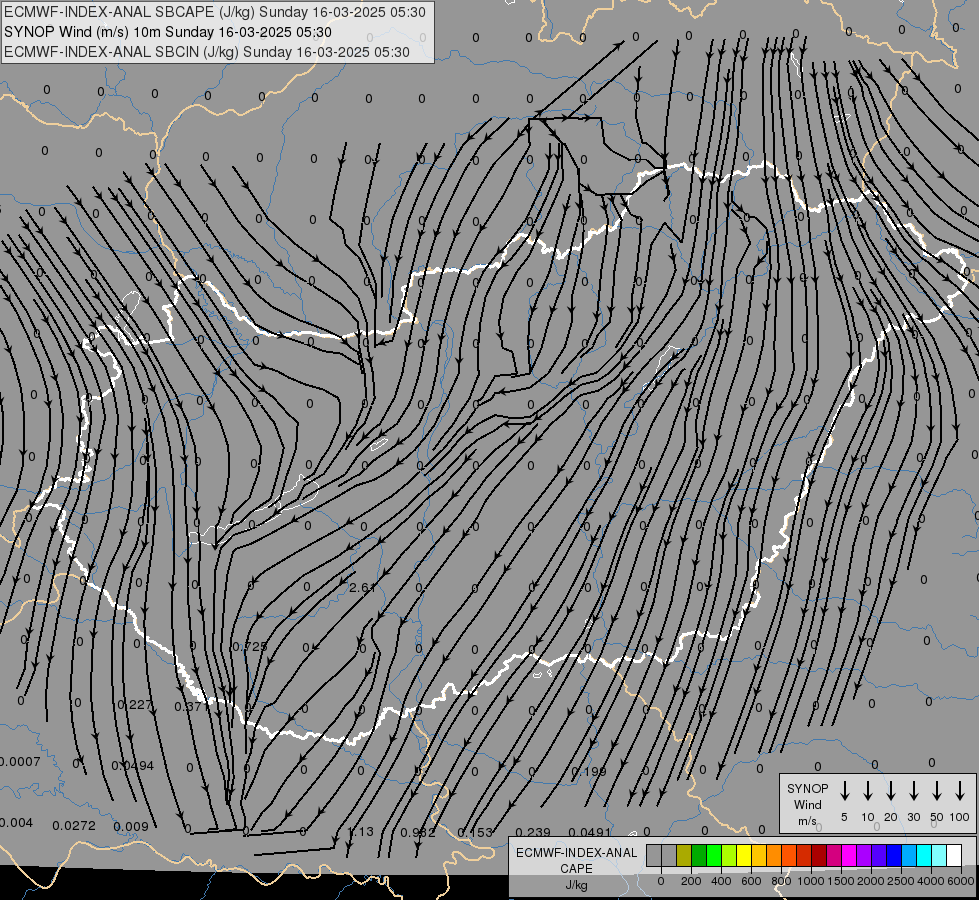Select the pale cyan swatch next to white
Viewport: 979px width, 900px height.
click(x=939, y=855)
